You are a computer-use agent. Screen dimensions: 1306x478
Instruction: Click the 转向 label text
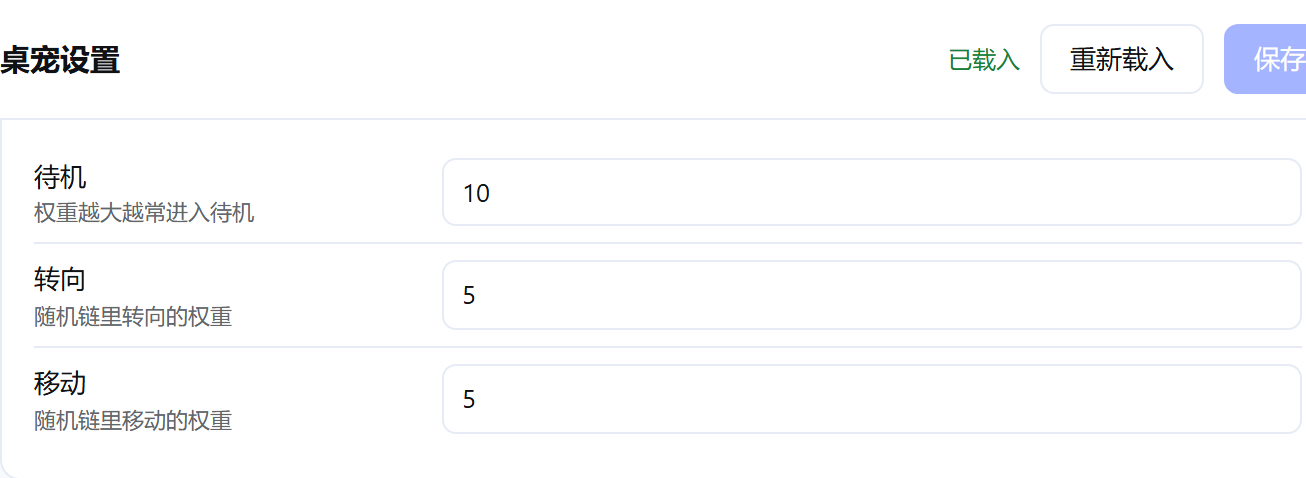pyautogui.click(x=60, y=281)
